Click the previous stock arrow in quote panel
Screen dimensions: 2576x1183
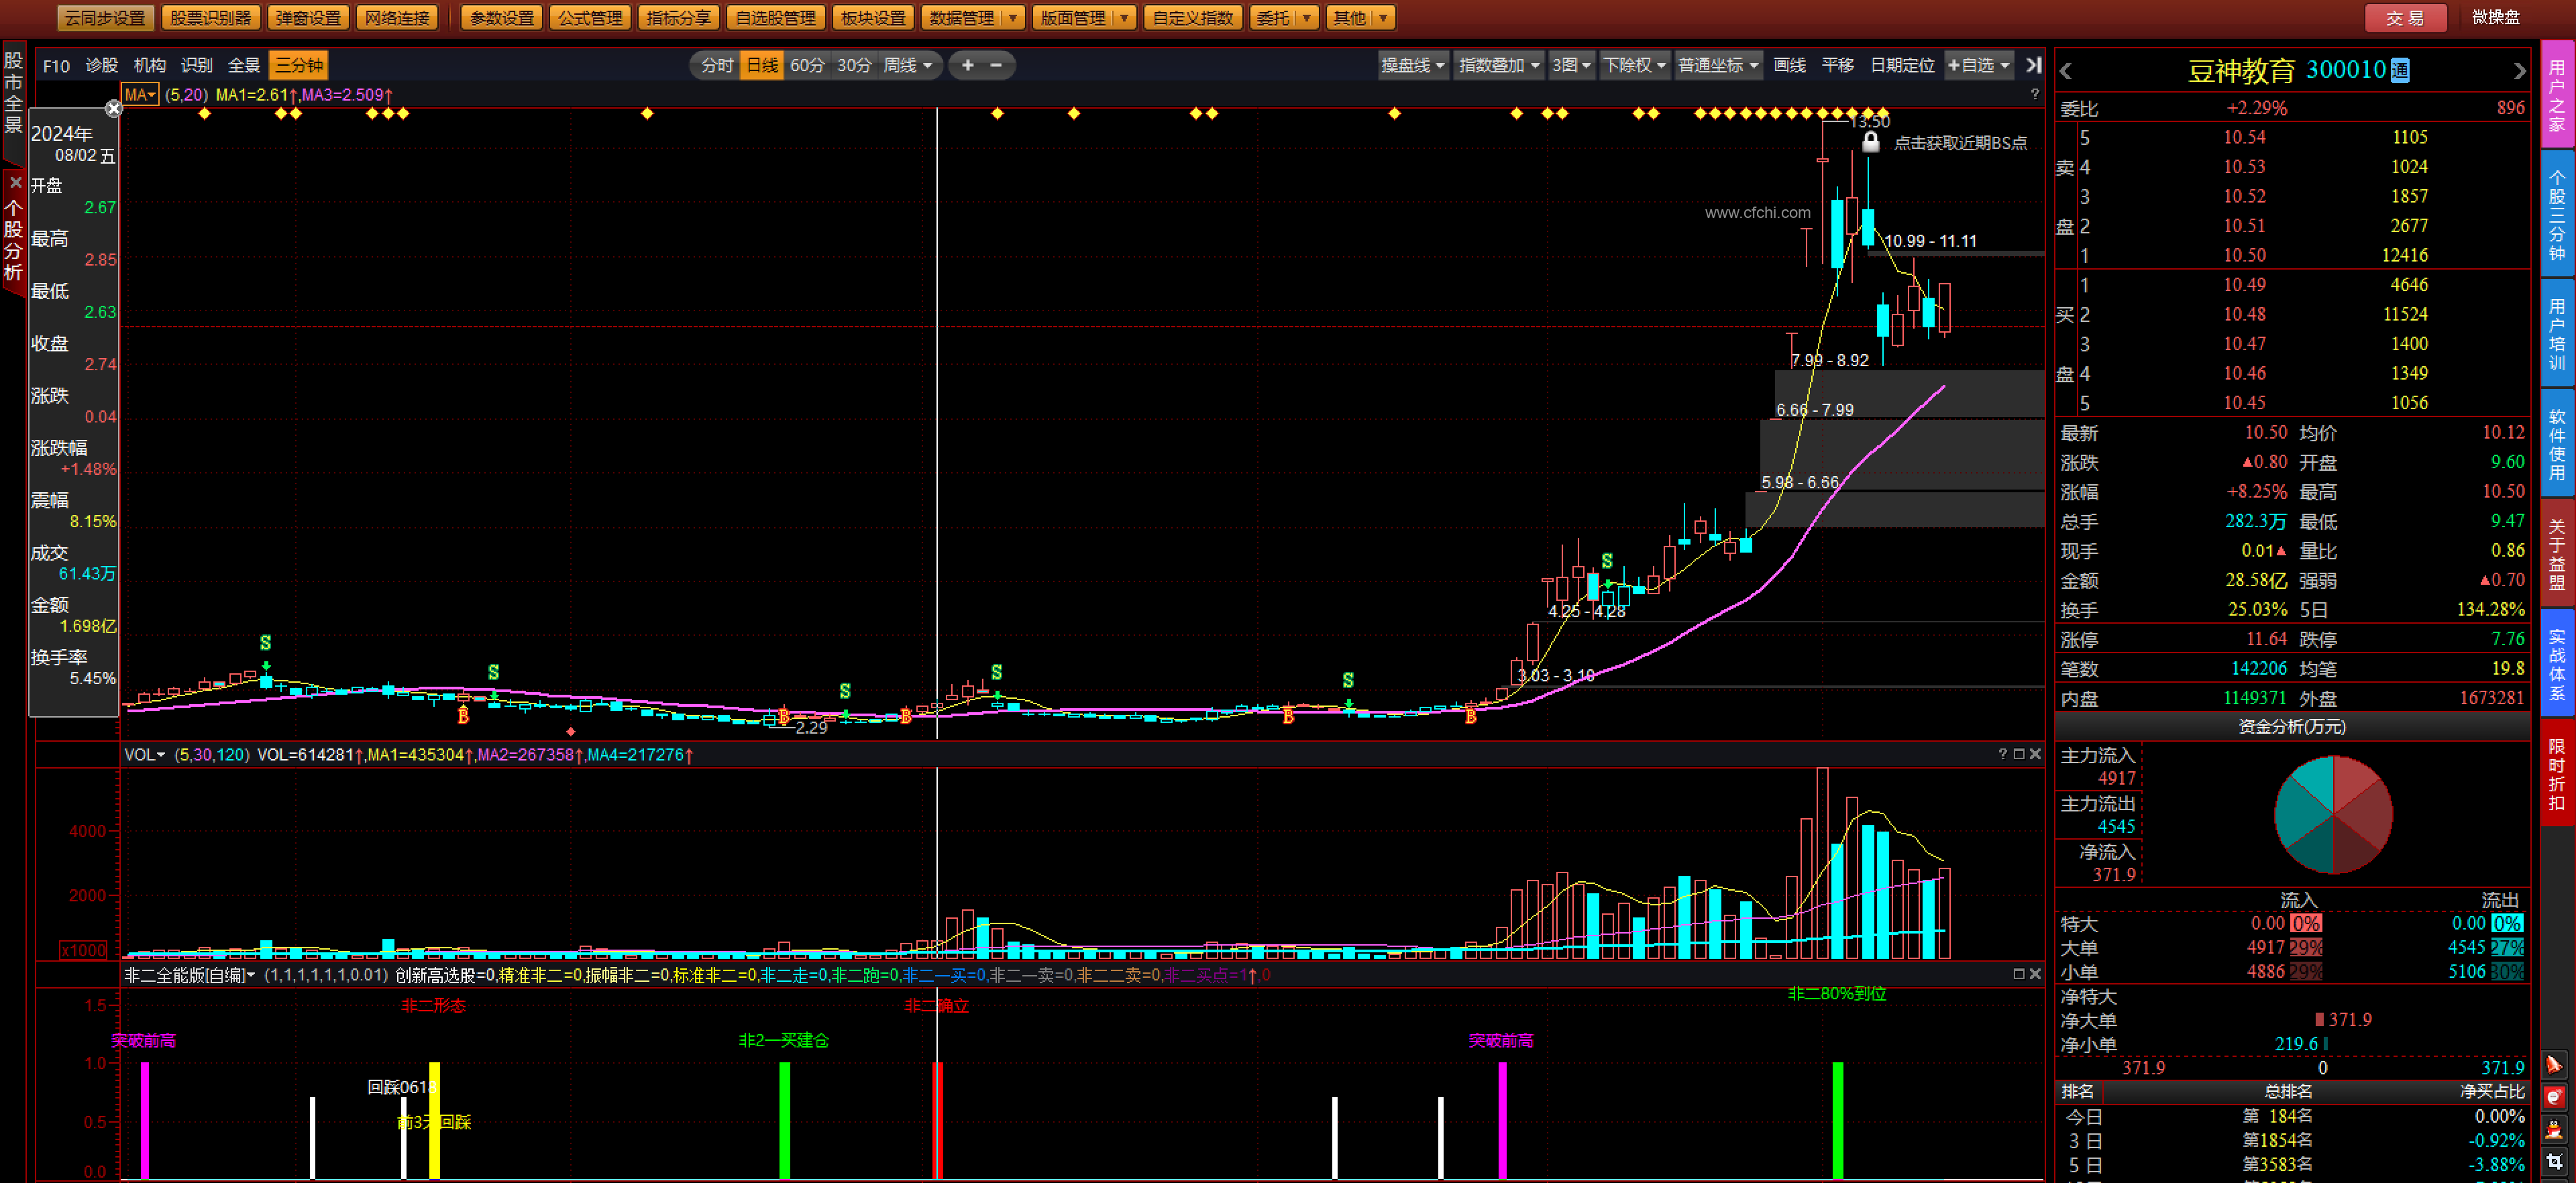(x=2067, y=71)
